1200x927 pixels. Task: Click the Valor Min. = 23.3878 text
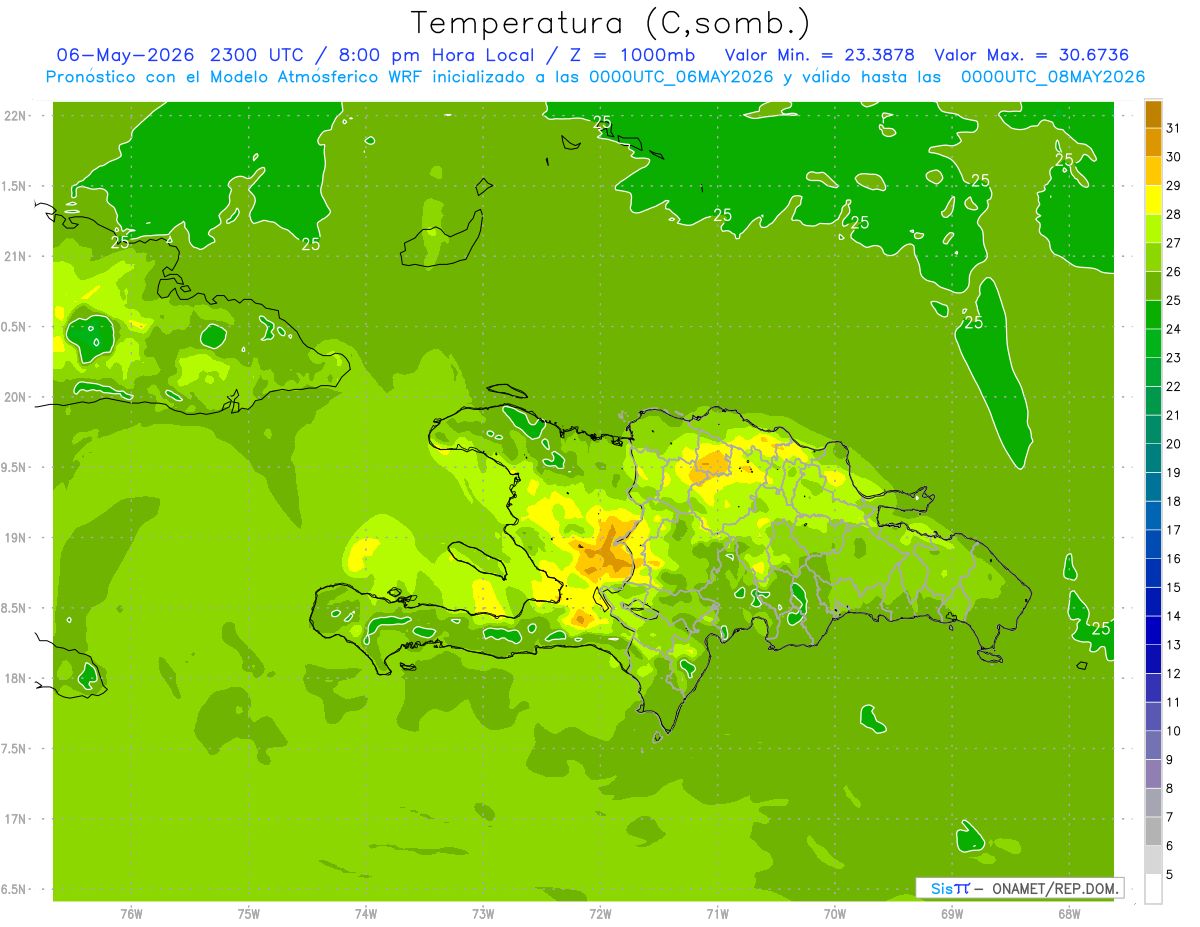pos(819,55)
